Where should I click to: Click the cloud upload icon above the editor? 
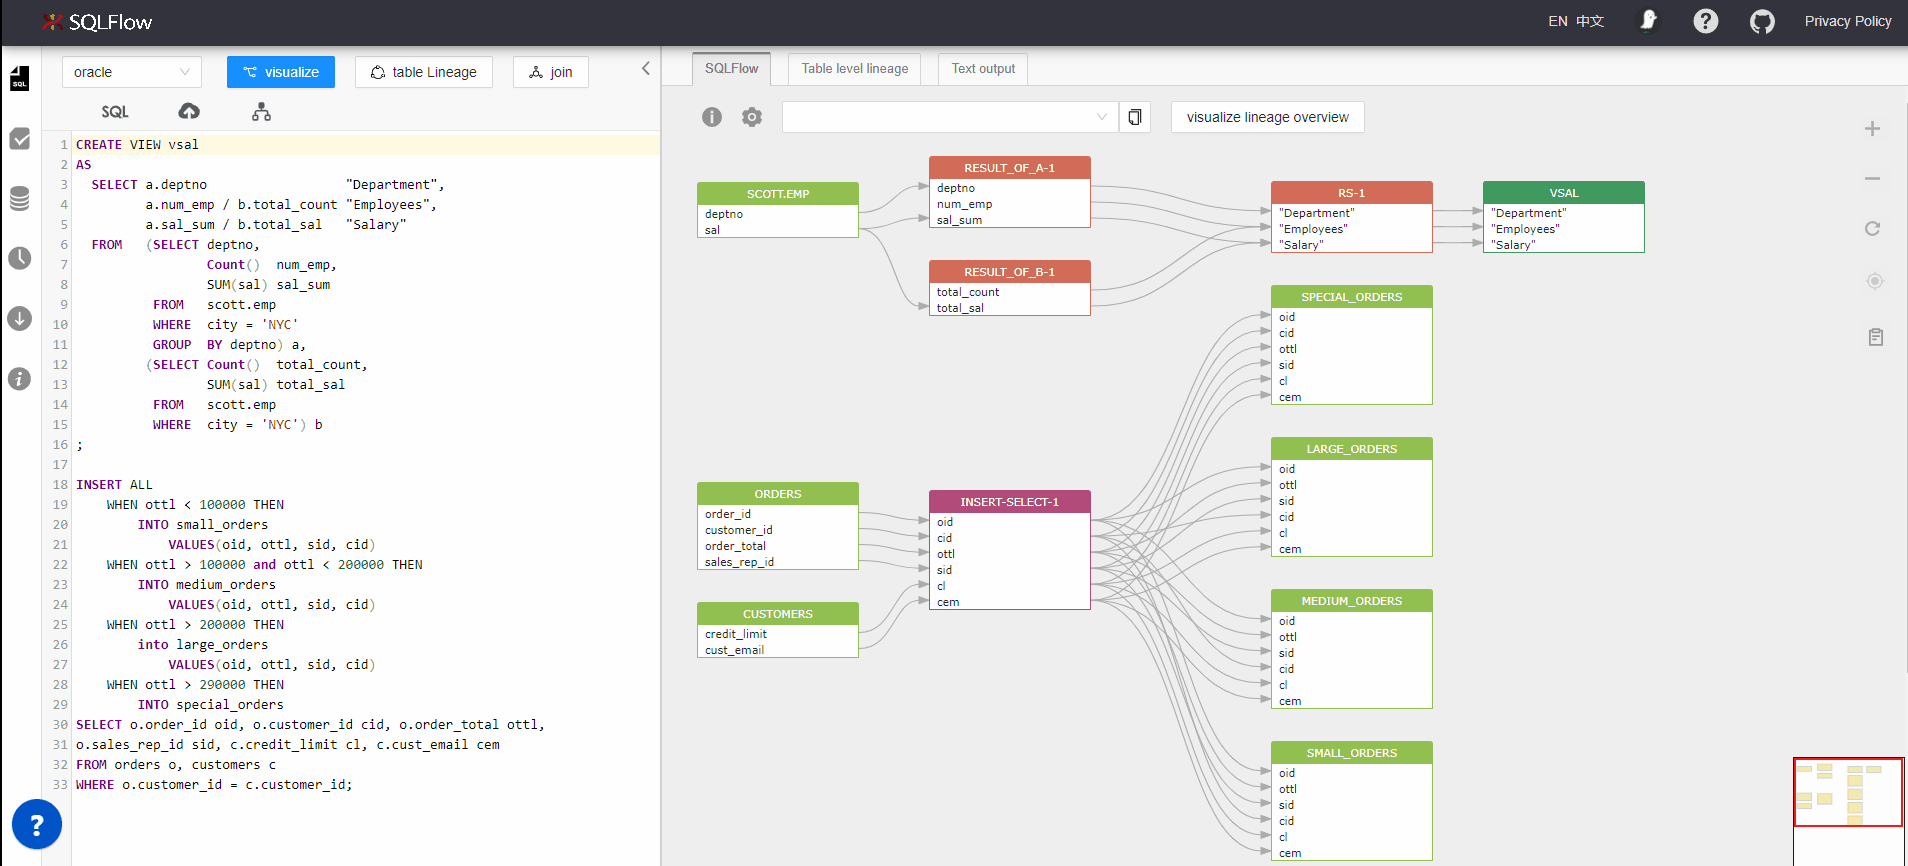pos(189,112)
